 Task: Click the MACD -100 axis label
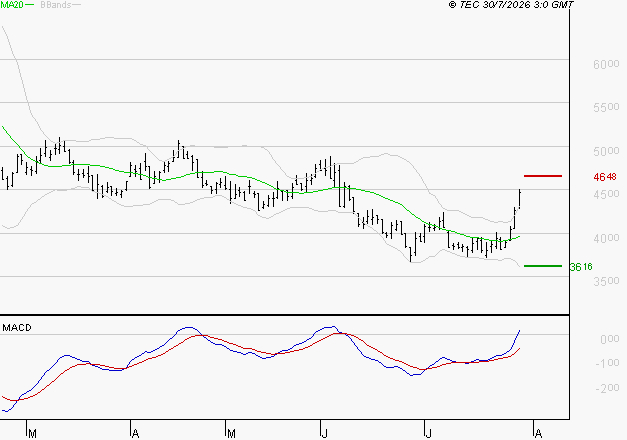(607, 363)
